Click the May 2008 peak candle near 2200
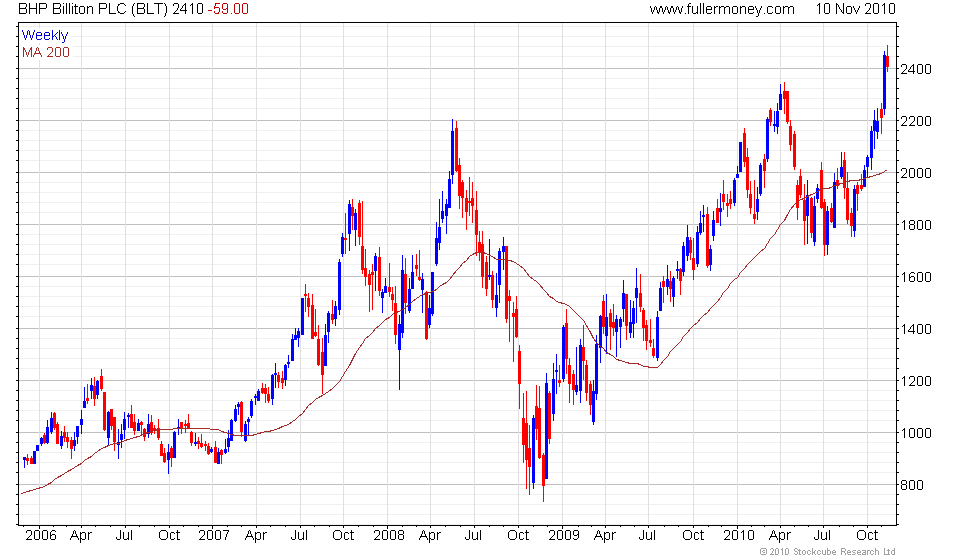This screenshot has width=980, height=560. click(452, 150)
